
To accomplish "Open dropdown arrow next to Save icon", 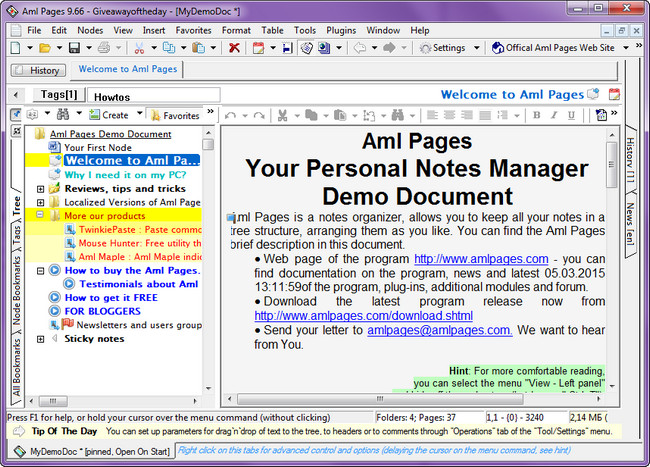I will coord(89,48).
